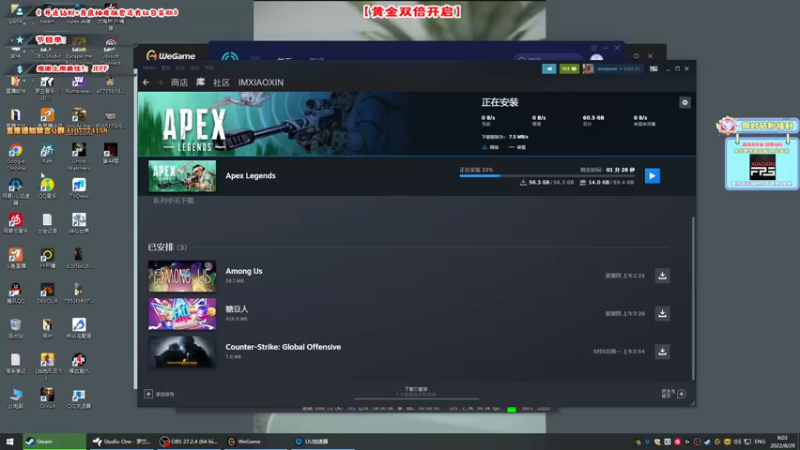Open the 商店 tab in Steam

click(179, 82)
